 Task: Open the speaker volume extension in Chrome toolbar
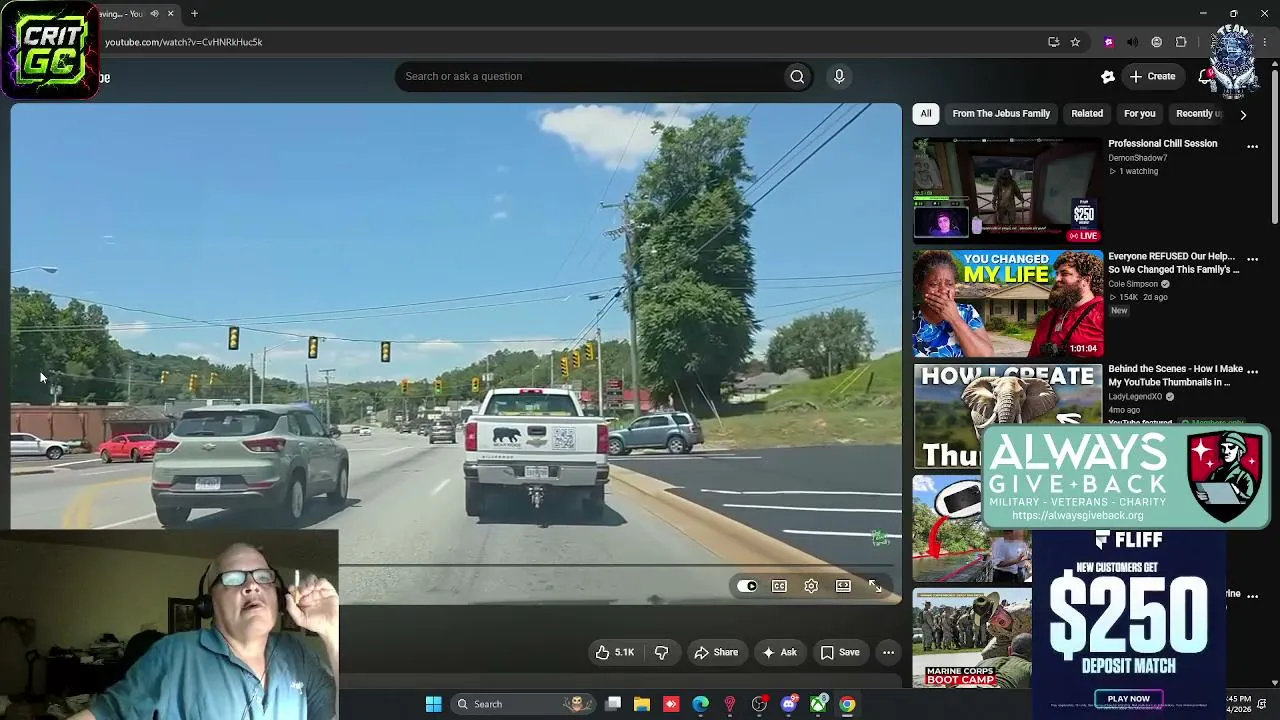[x=1132, y=42]
